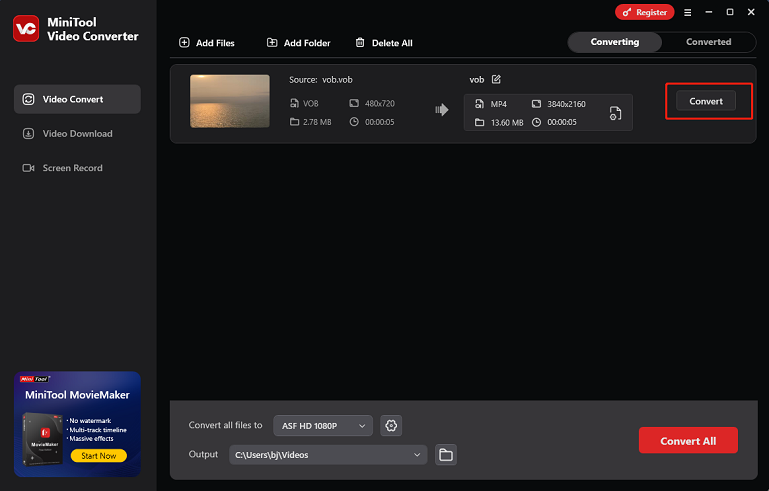Click the MiniTool Video Converter logo
The width and height of the screenshot is (769, 491).
(26, 28)
